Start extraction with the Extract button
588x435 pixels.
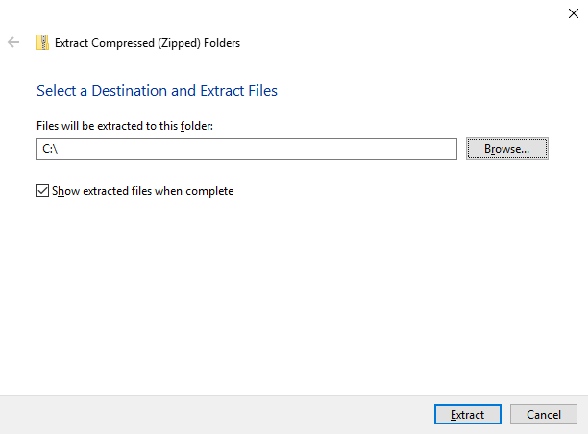click(468, 414)
